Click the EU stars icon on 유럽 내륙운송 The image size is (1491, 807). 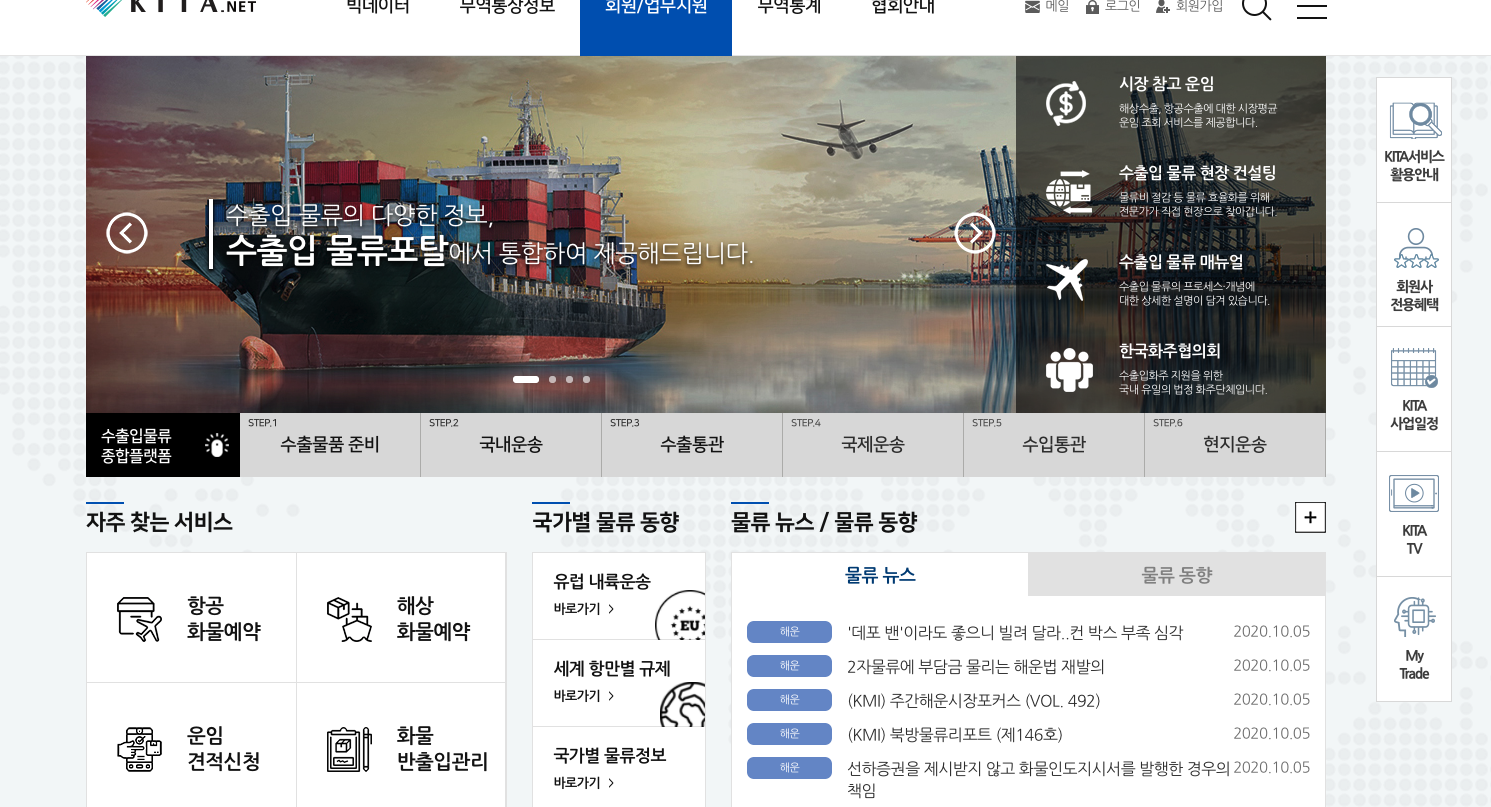pos(681,616)
